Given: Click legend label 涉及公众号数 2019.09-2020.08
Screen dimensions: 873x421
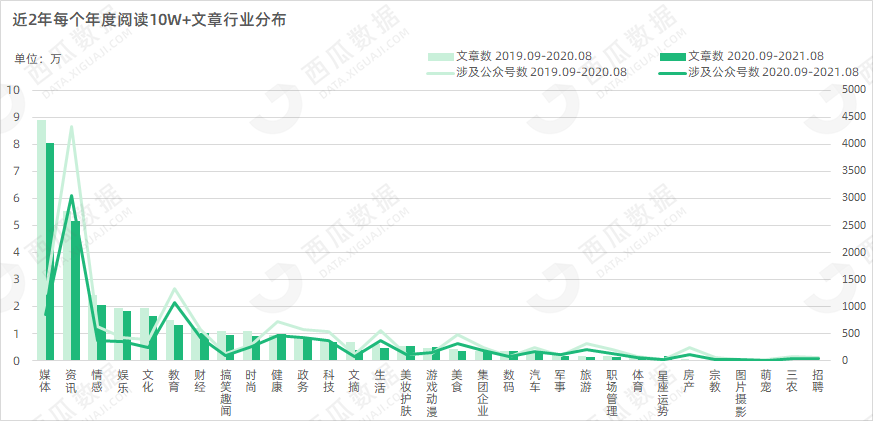Looking at the screenshot, I should (542, 72).
